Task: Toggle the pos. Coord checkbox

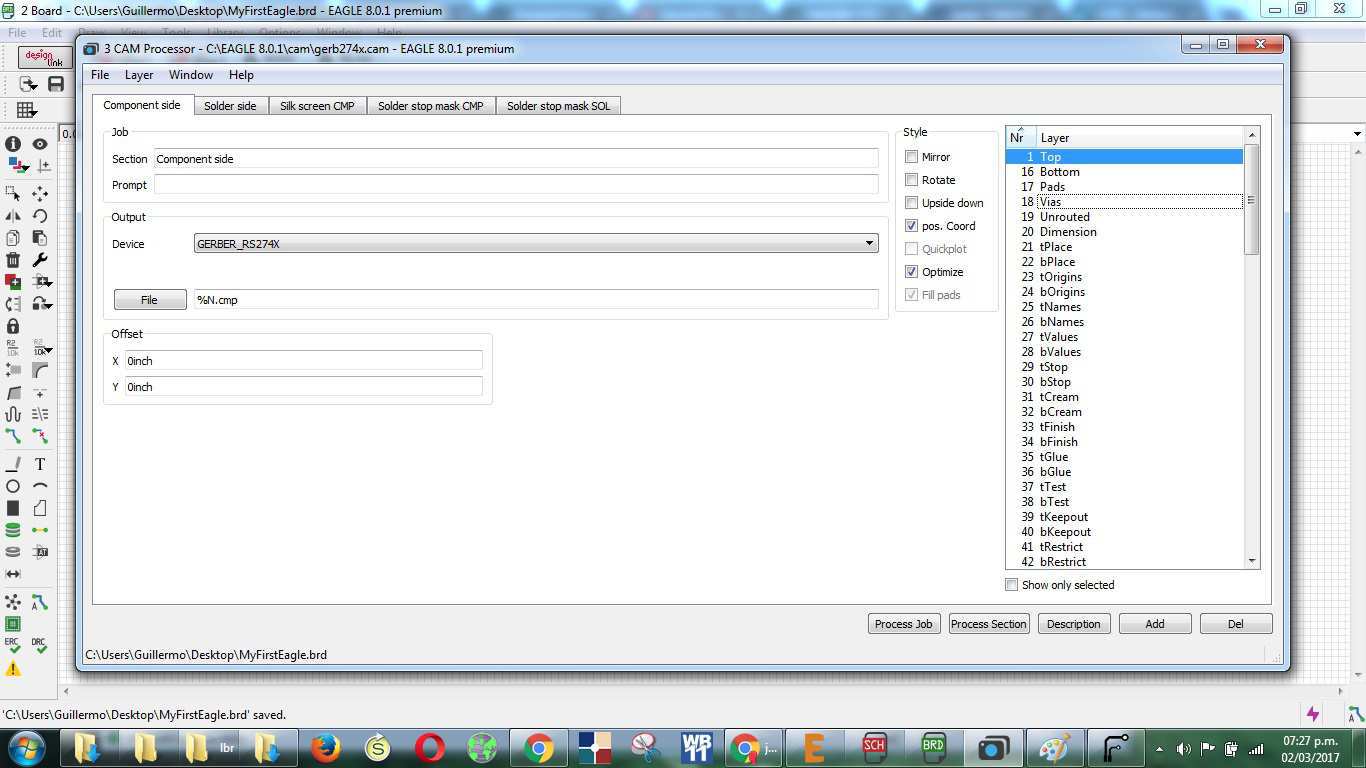Action: pyautogui.click(x=911, y=226)
